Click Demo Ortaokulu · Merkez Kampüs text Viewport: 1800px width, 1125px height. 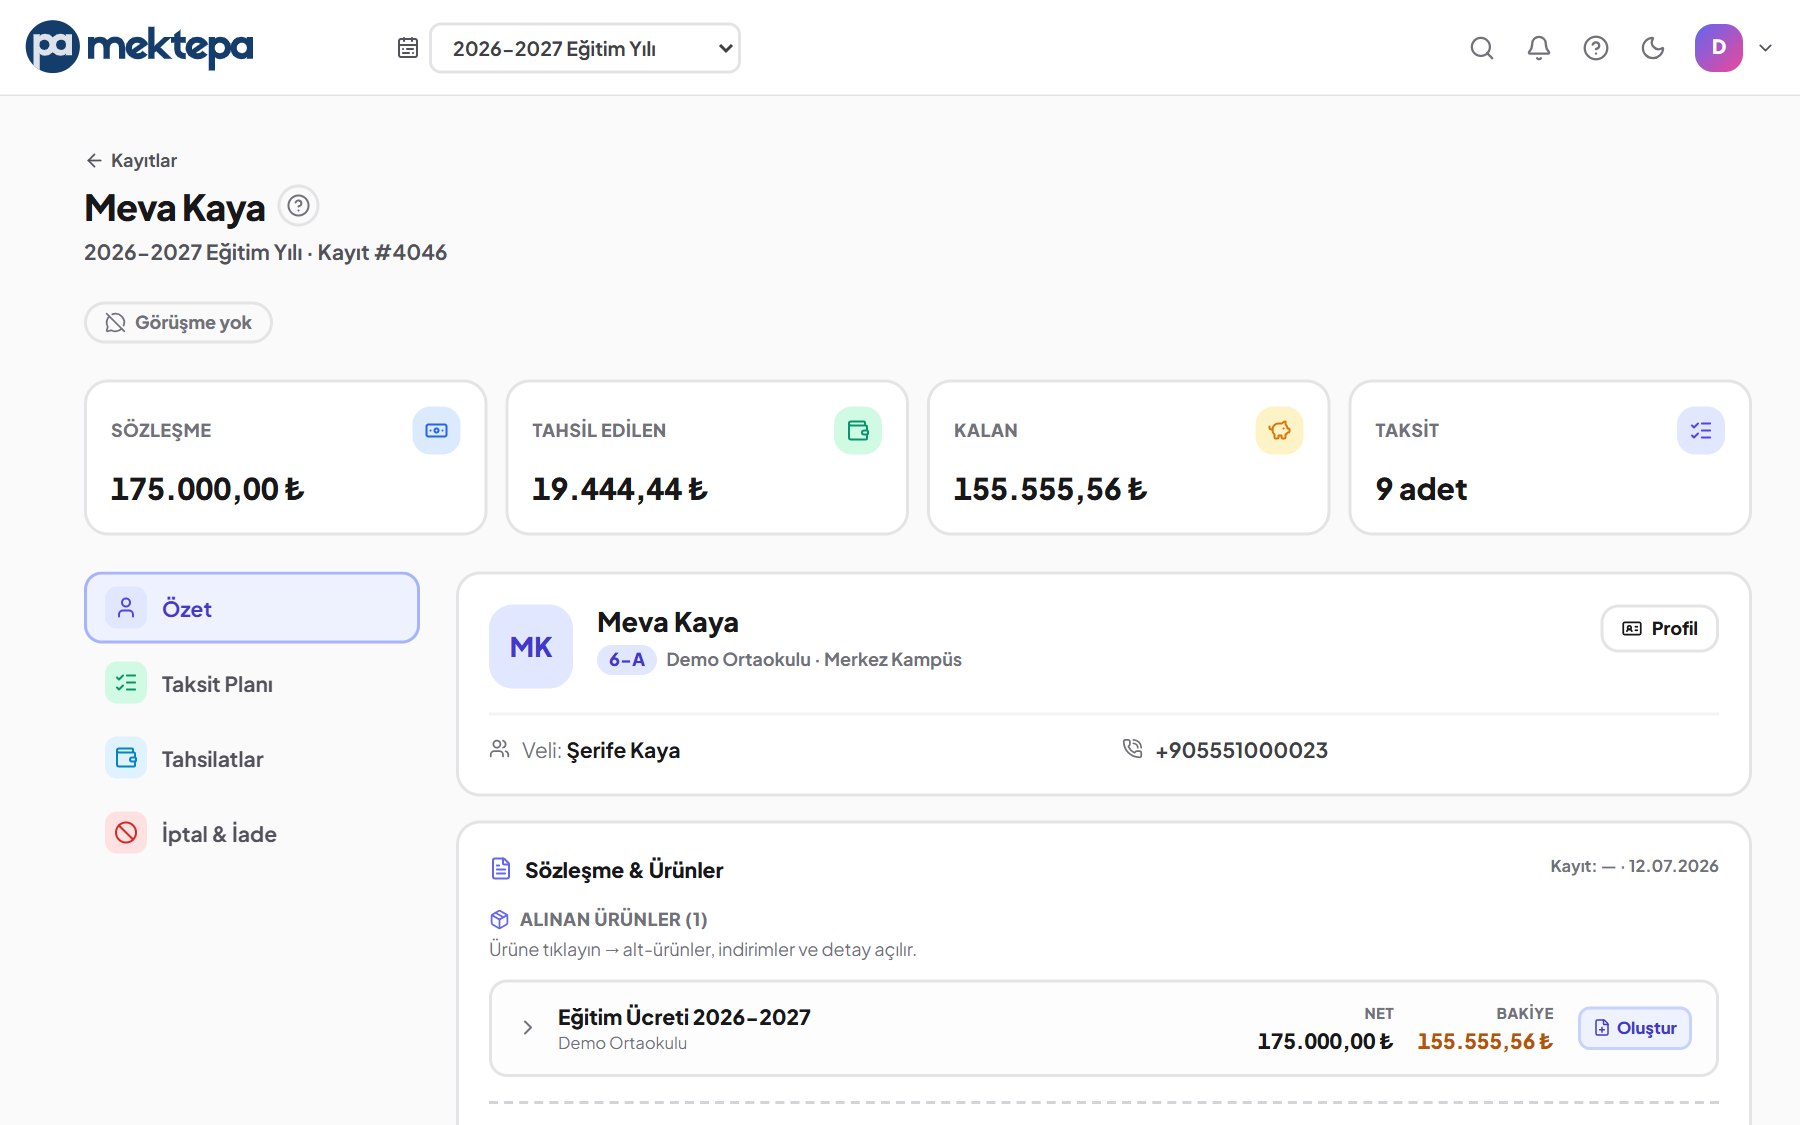[814, 660]
